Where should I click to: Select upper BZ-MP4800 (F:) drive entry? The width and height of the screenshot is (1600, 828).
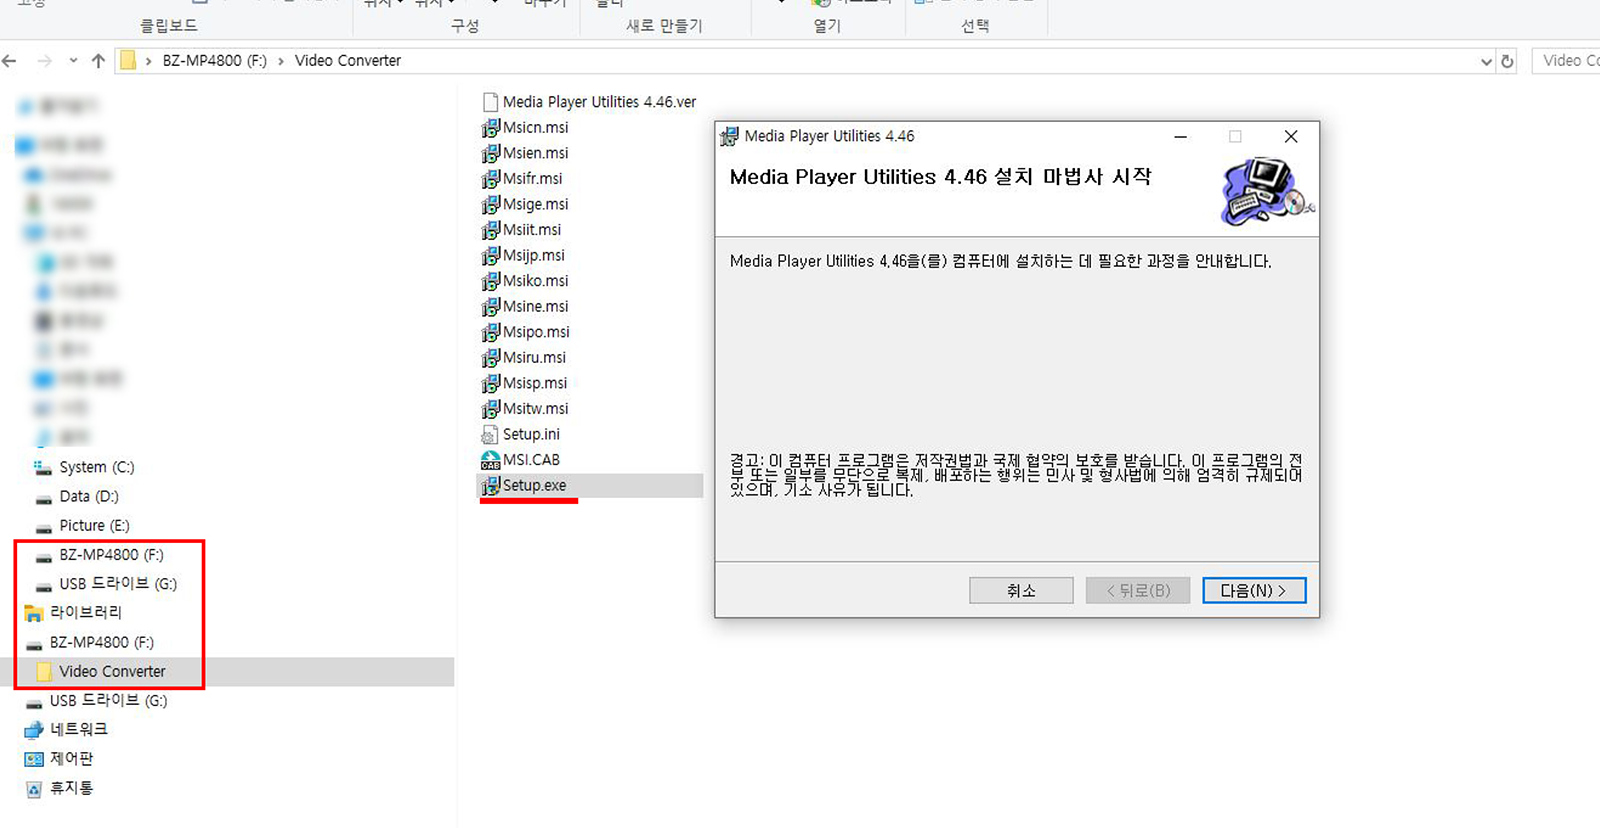pos(111,554)
